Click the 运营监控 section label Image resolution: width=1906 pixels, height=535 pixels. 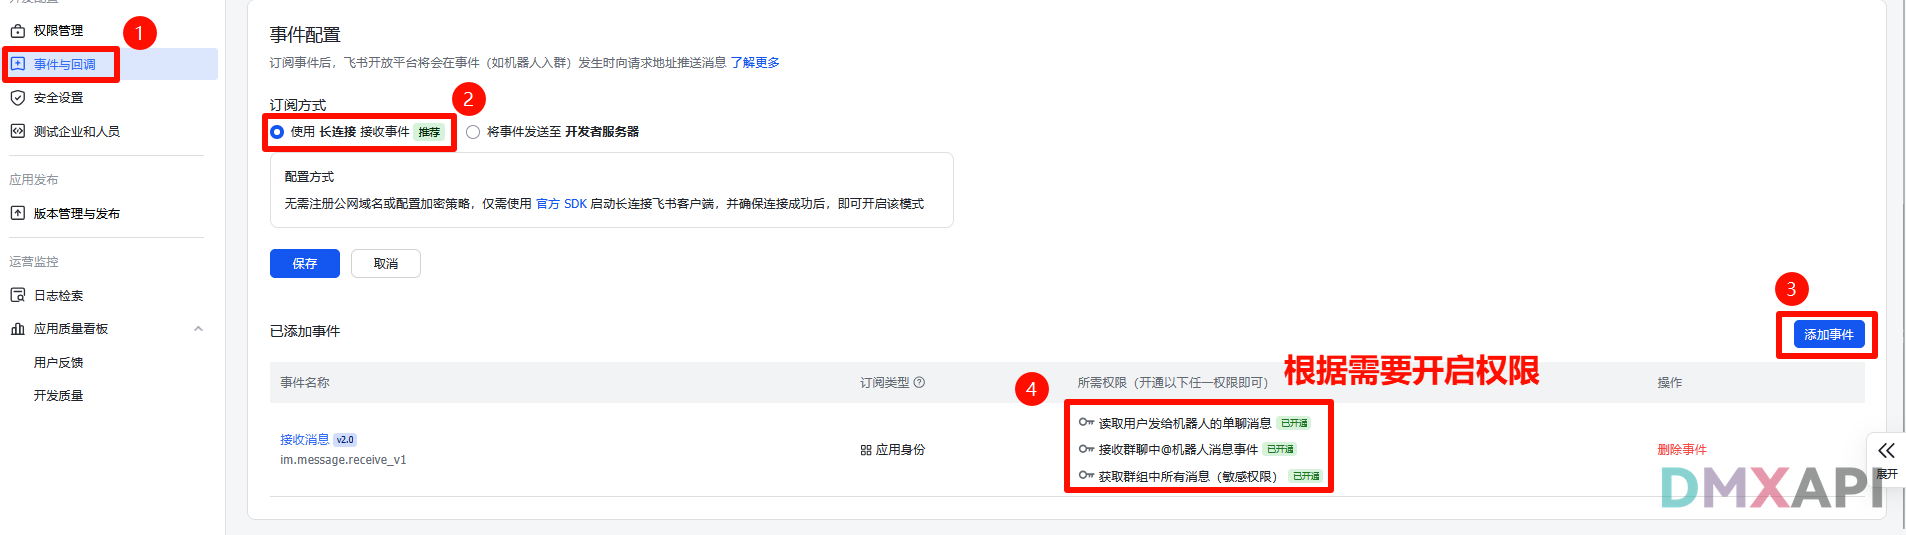(34, 262)
